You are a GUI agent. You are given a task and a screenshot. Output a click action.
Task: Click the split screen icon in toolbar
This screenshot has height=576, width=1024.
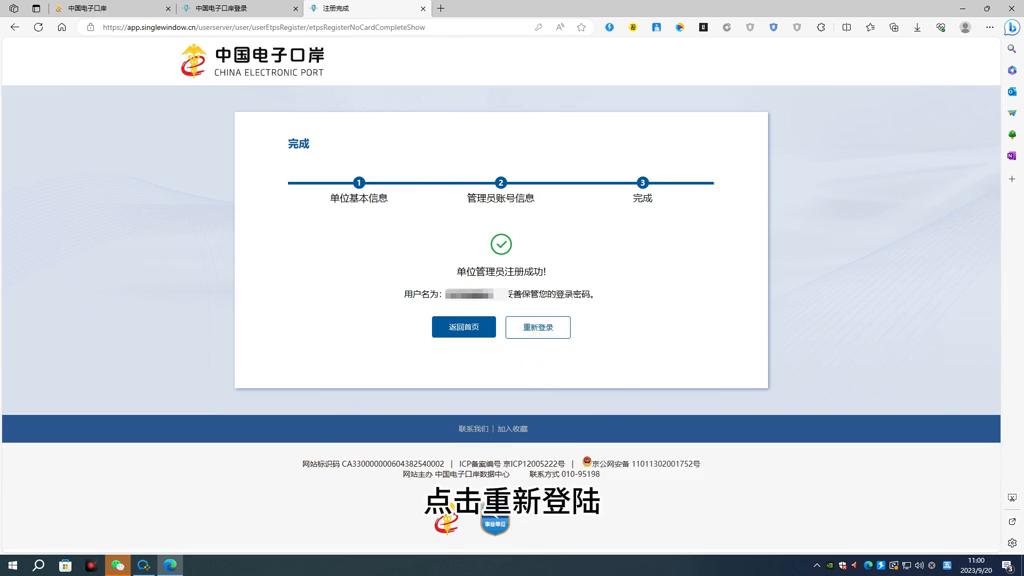(847, 27)
